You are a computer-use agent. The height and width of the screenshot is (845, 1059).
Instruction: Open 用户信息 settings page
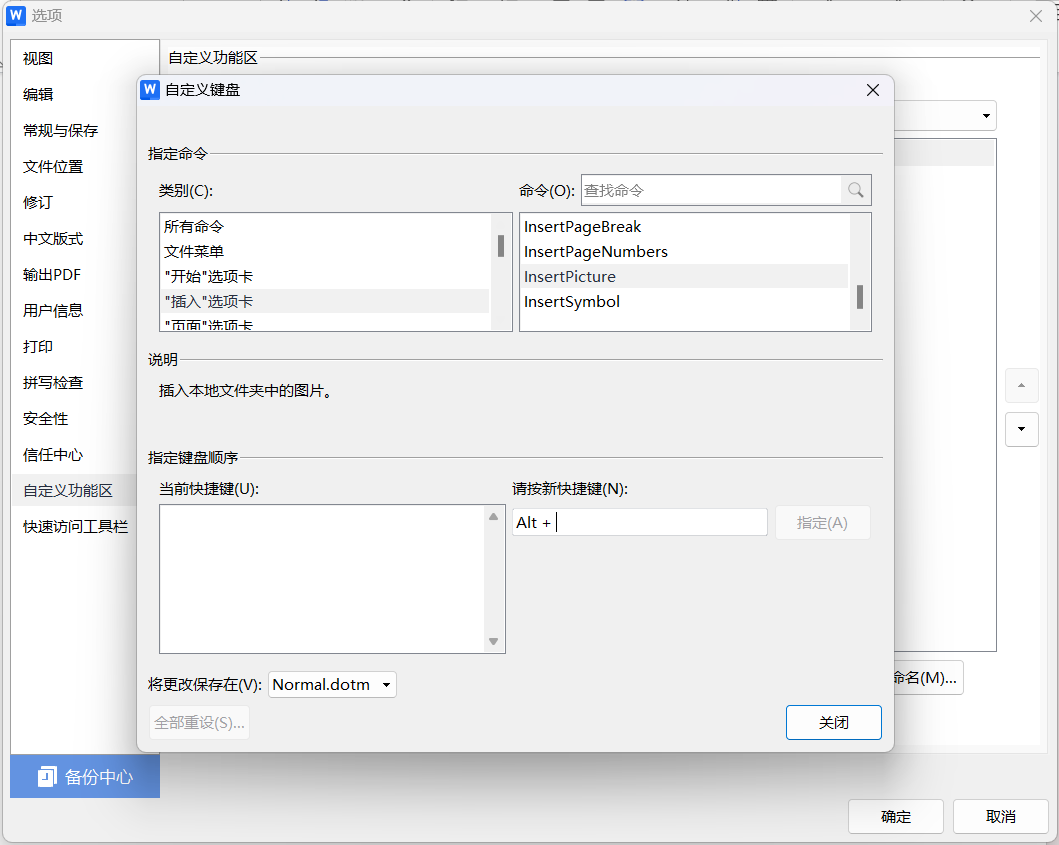click(x=53, y=311)
